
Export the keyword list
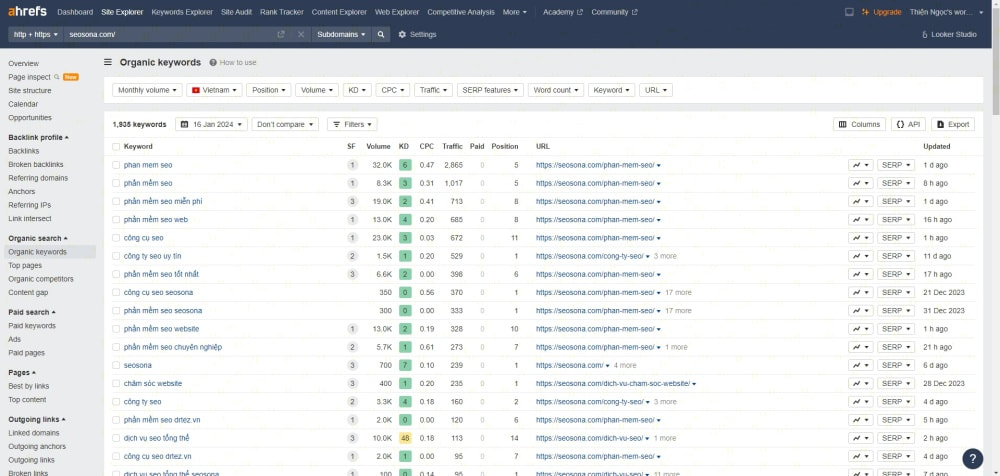point(953,124)
